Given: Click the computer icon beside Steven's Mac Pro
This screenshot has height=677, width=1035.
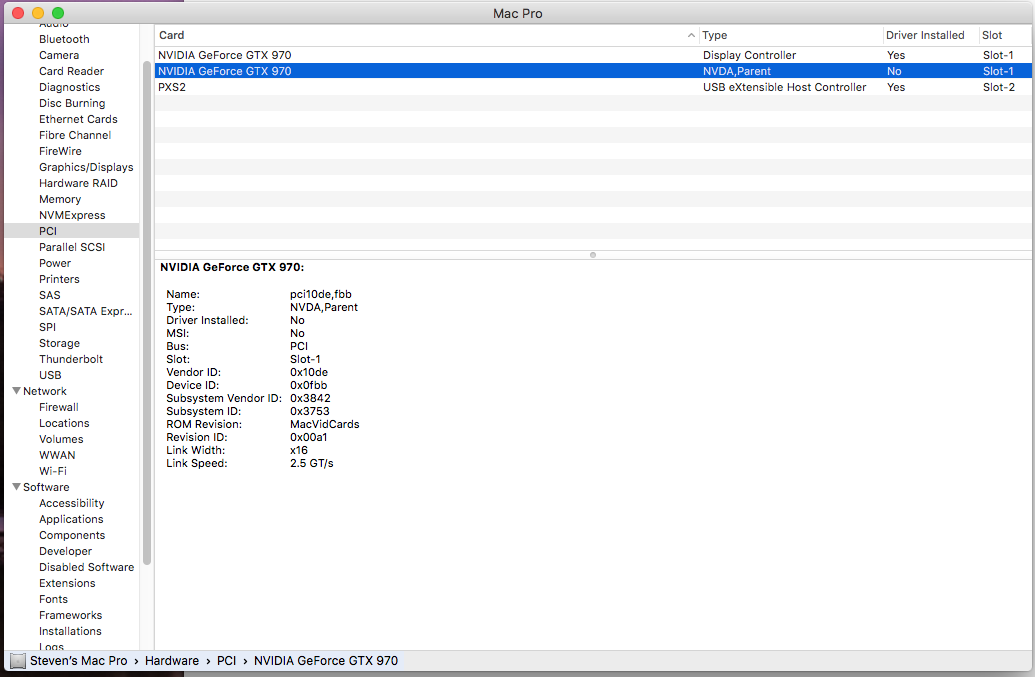Looking at the screenshot, I should tap(18, 661).
